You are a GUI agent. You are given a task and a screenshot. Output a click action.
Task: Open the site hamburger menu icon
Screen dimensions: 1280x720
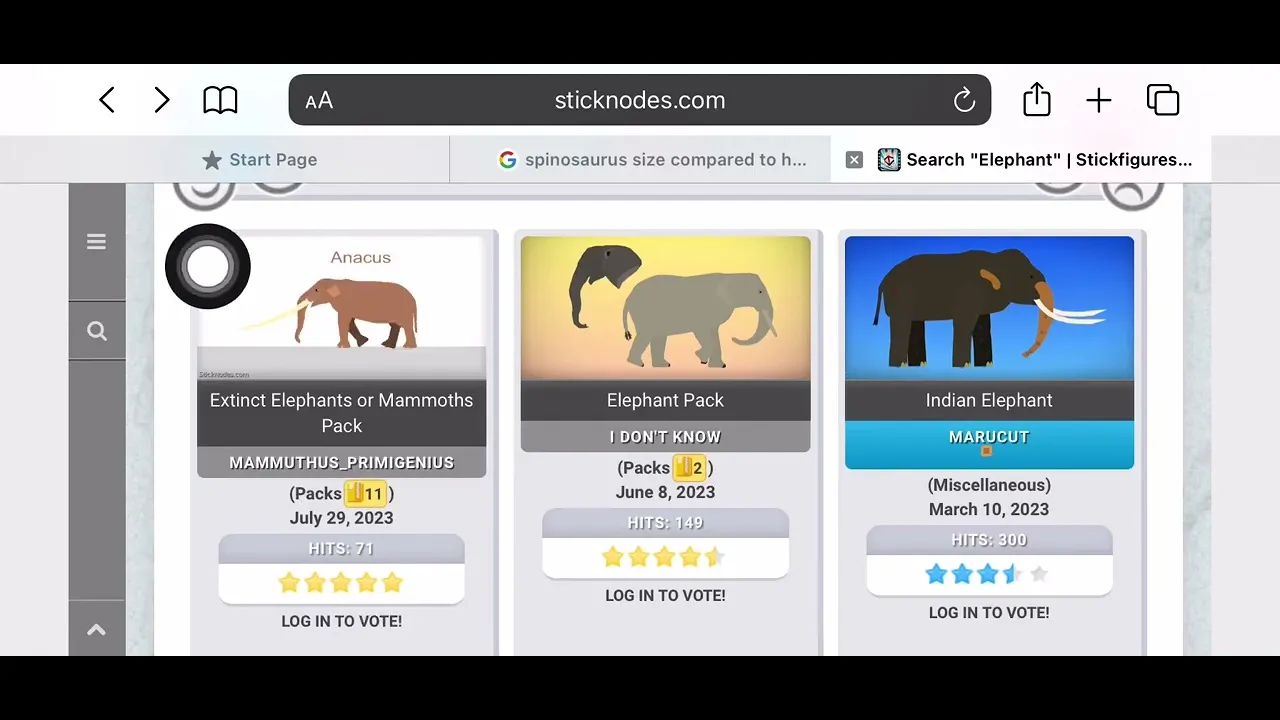point(96,242)
